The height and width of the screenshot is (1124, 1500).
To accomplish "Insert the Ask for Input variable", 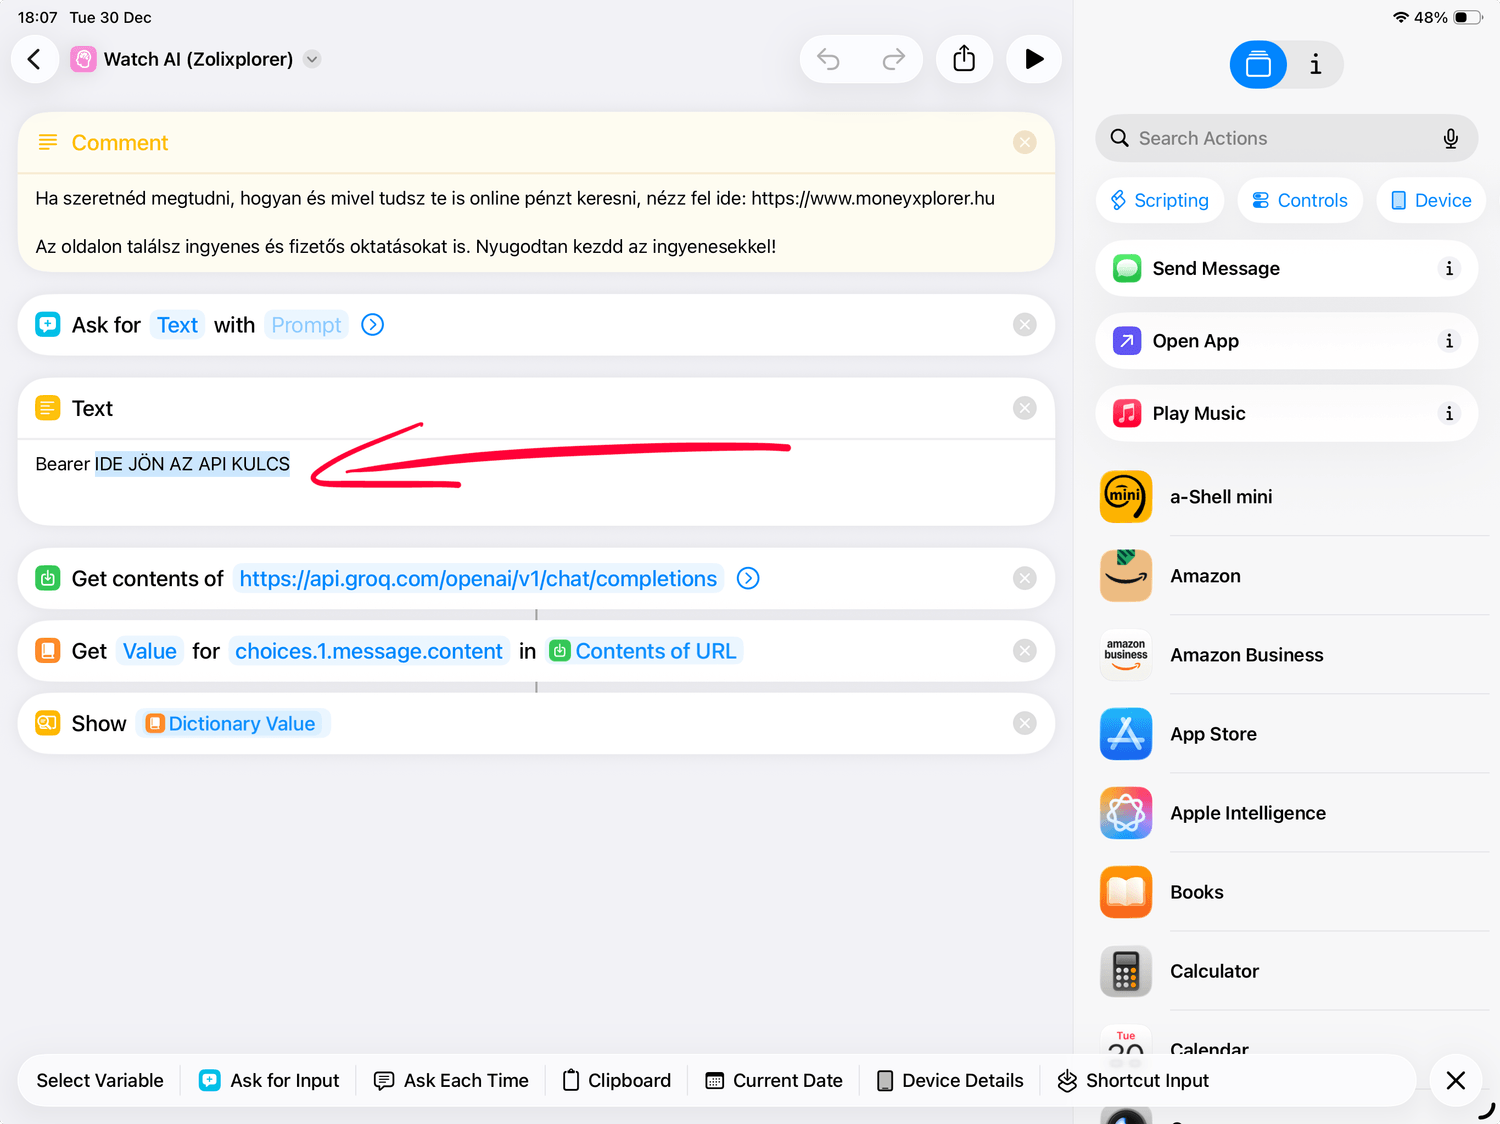I will [x=269, y=1080].
